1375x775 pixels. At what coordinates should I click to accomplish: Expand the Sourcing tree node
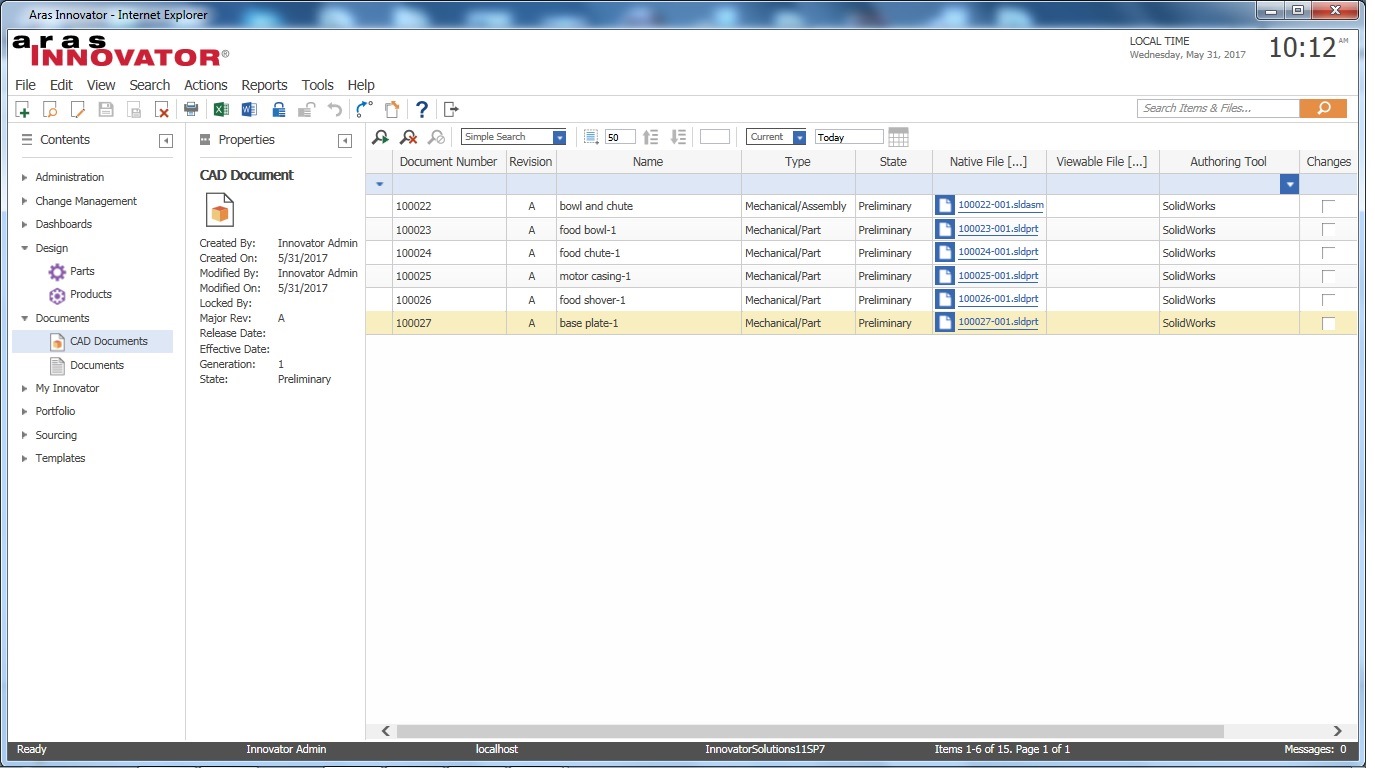pos(25,435)
